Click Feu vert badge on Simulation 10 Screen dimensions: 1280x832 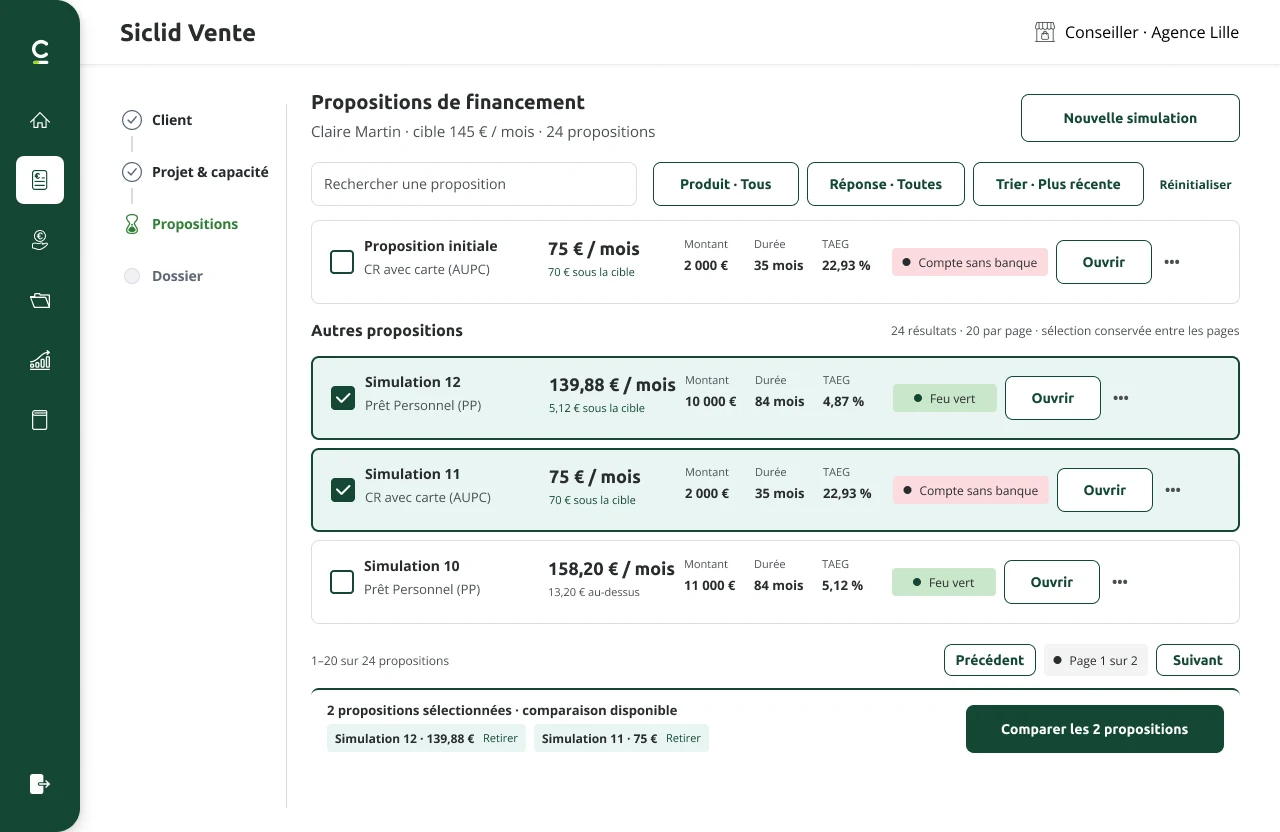coord(944,582)
